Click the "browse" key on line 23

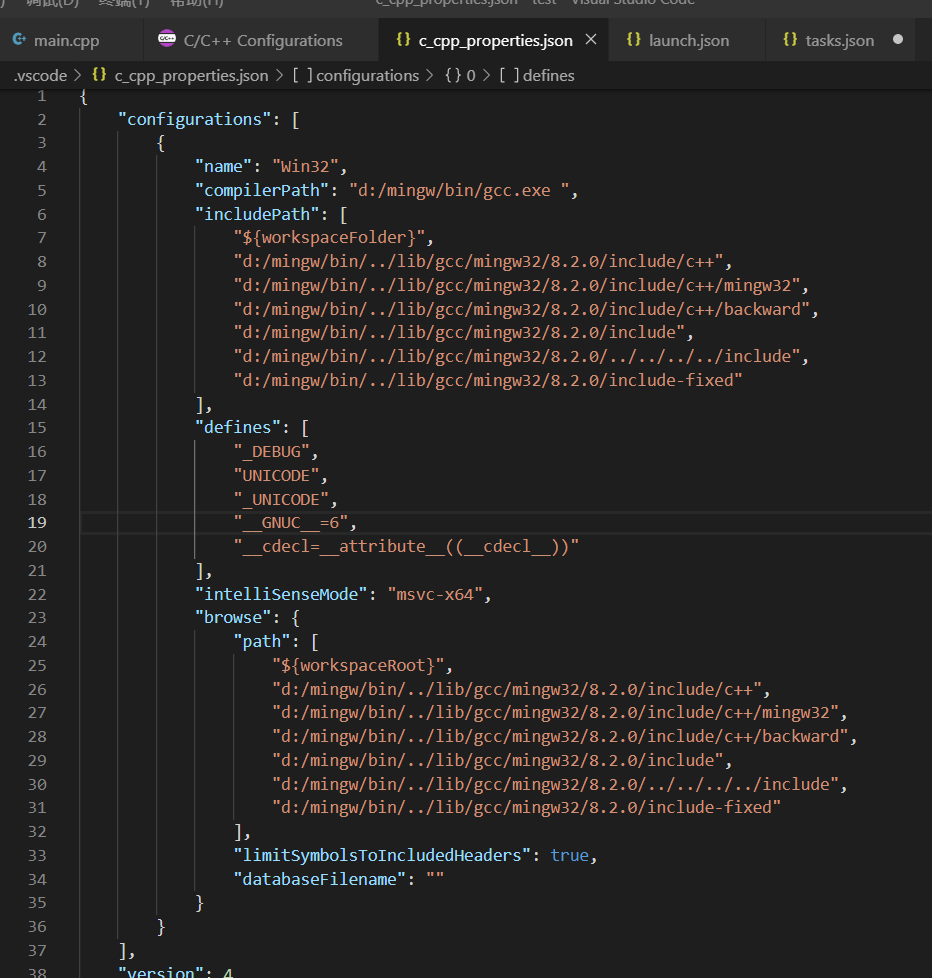(x=233, y=617)
